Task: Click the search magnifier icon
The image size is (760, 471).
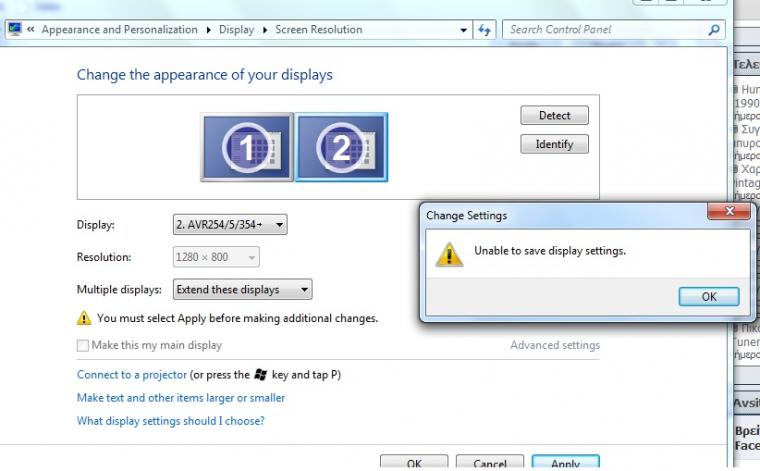Action: click(x=713, y=30)
